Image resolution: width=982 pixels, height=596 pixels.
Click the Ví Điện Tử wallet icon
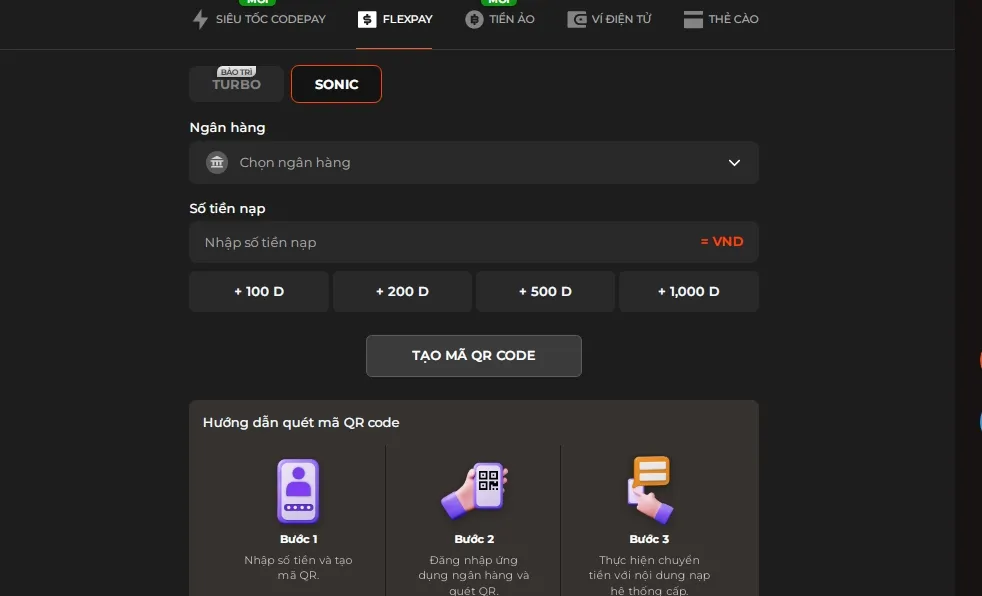coord(577,19)
